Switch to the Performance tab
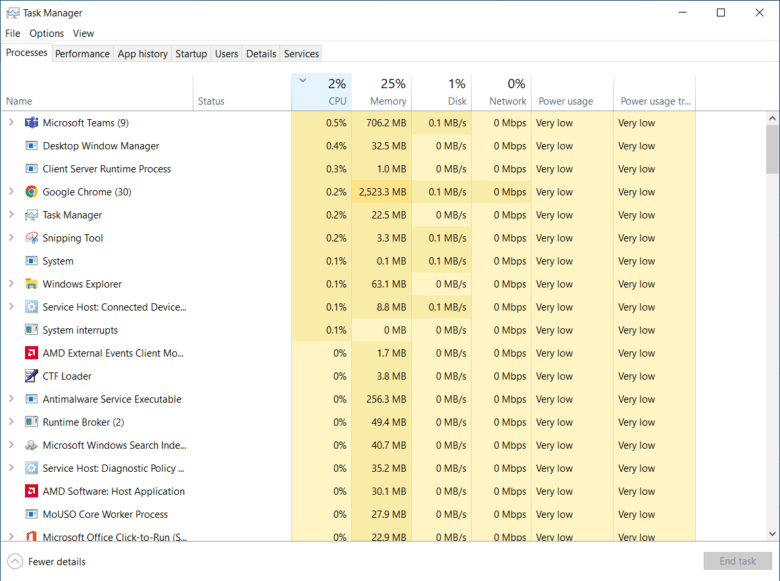Viewport: 780px width, 581px height. coord(82,54)
